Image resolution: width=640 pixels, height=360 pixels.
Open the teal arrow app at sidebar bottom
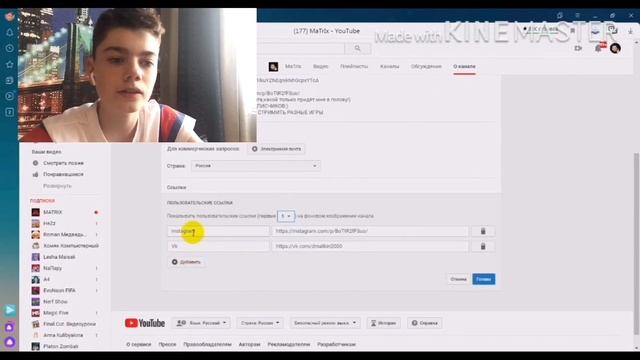10,310
